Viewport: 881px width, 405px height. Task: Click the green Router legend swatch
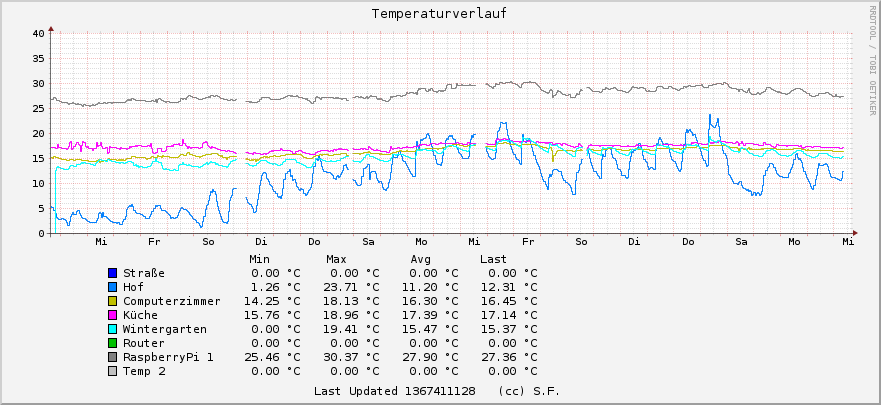click(x=112, y=343)
